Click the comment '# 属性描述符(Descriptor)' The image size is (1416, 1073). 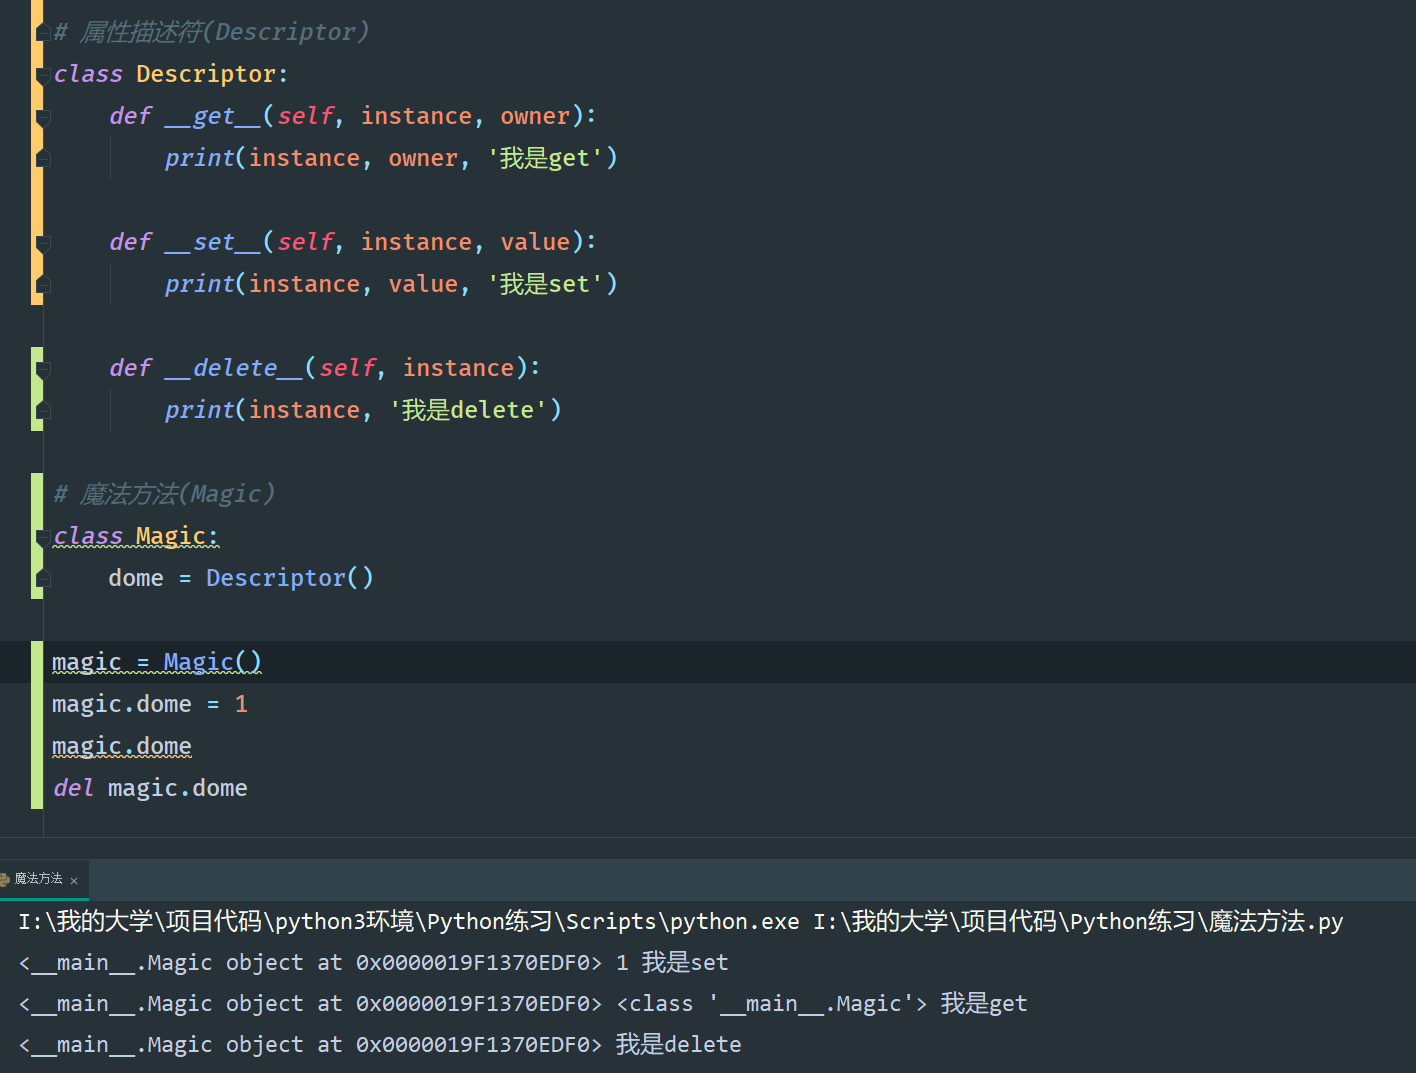tap(211, 32)
